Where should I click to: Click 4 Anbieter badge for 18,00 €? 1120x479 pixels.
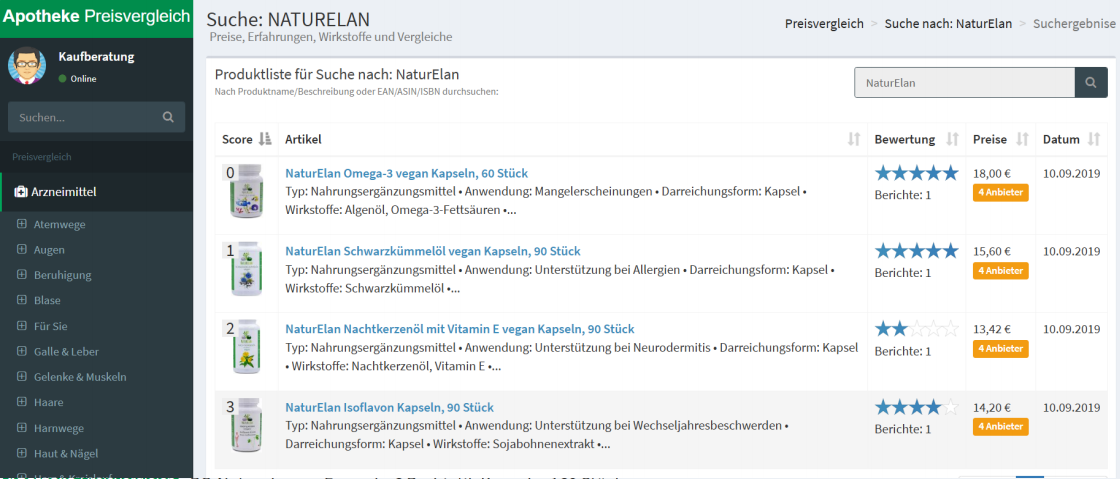[x=1001, y=193]
